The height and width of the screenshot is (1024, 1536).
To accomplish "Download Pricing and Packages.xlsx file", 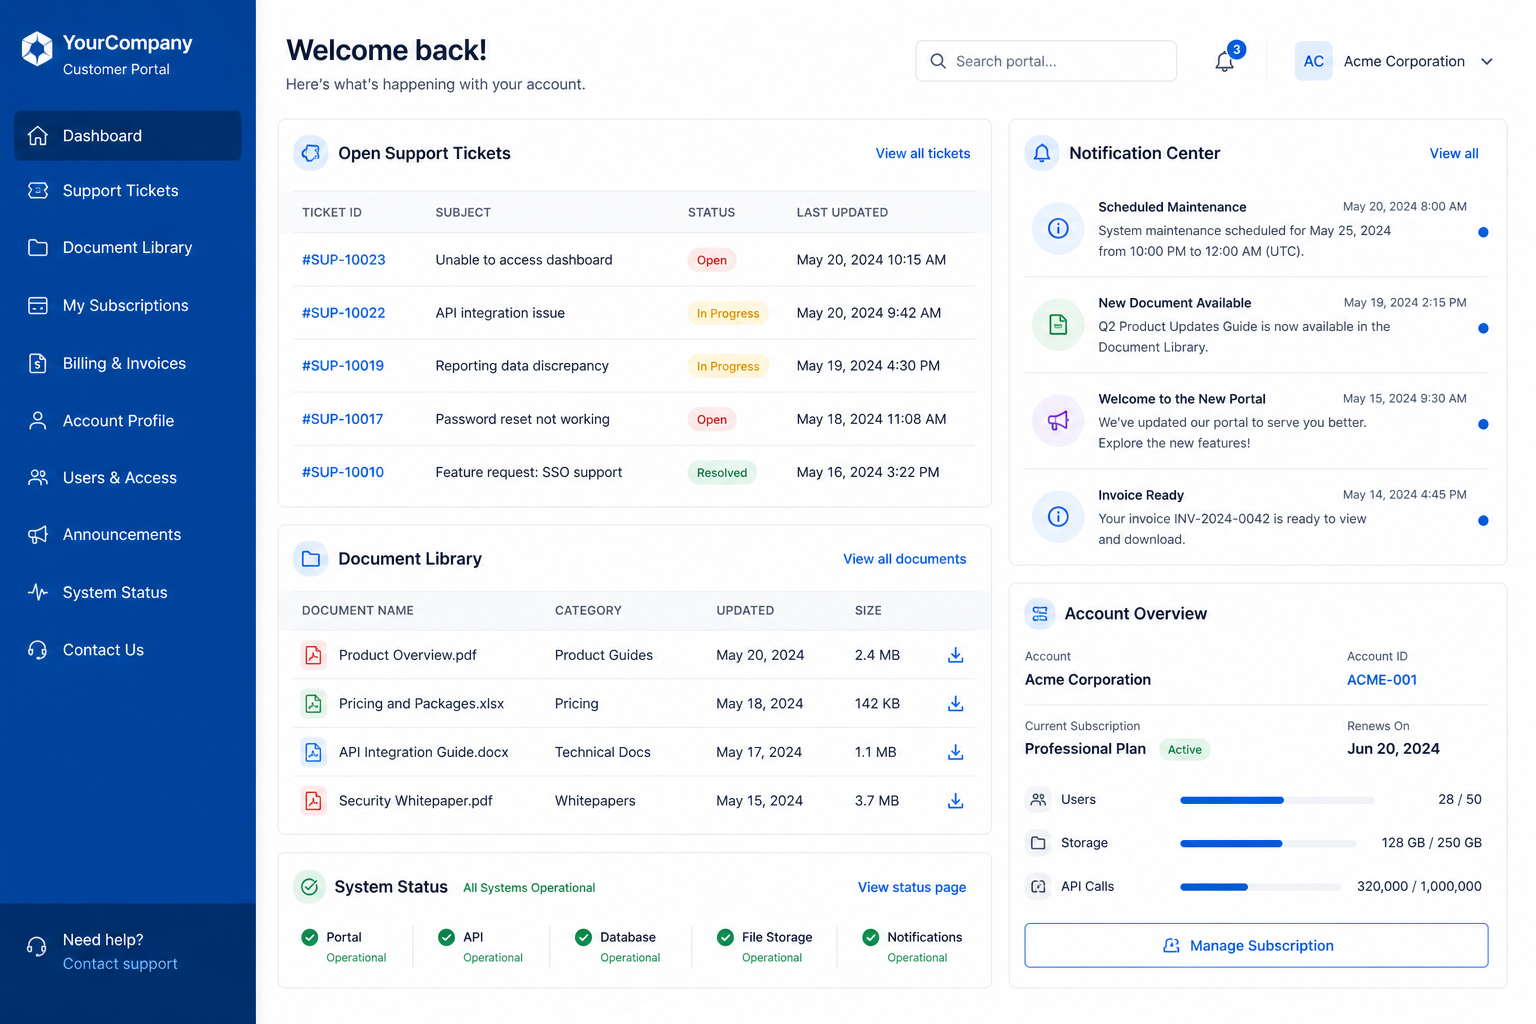I will tap(955, 704).
